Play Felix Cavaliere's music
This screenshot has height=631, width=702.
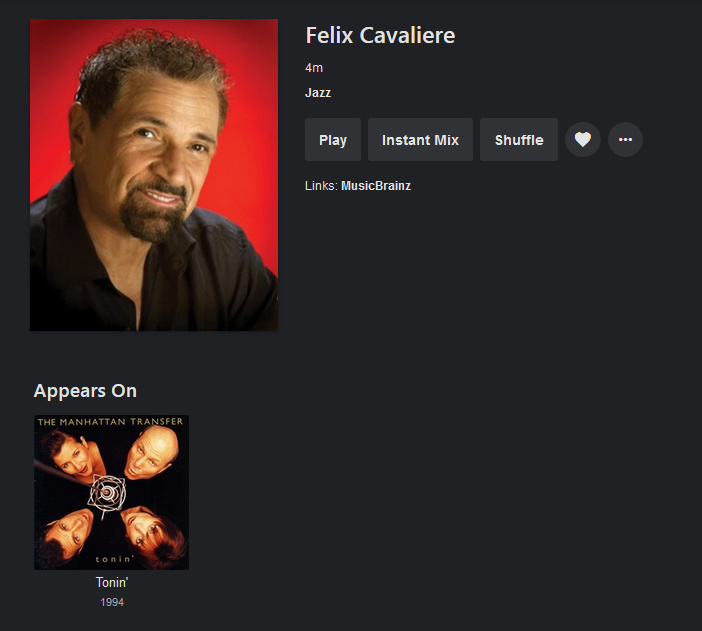tap(333, 140)
